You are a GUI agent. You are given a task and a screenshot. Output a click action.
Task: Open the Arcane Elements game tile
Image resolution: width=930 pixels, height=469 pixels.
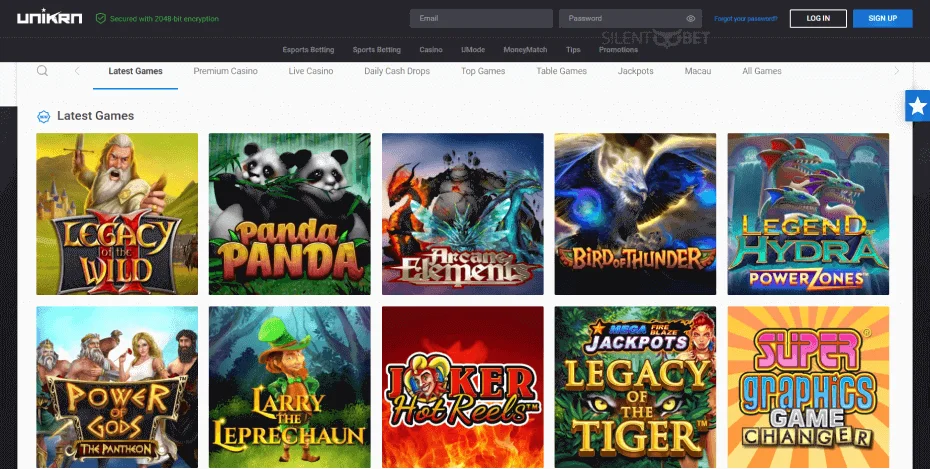[463, 214]
